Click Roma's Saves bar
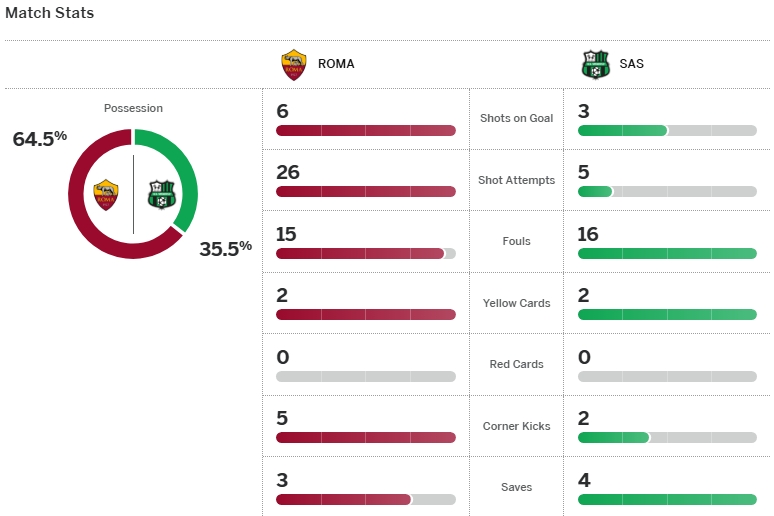774x516 pixels. coord(365,499)
